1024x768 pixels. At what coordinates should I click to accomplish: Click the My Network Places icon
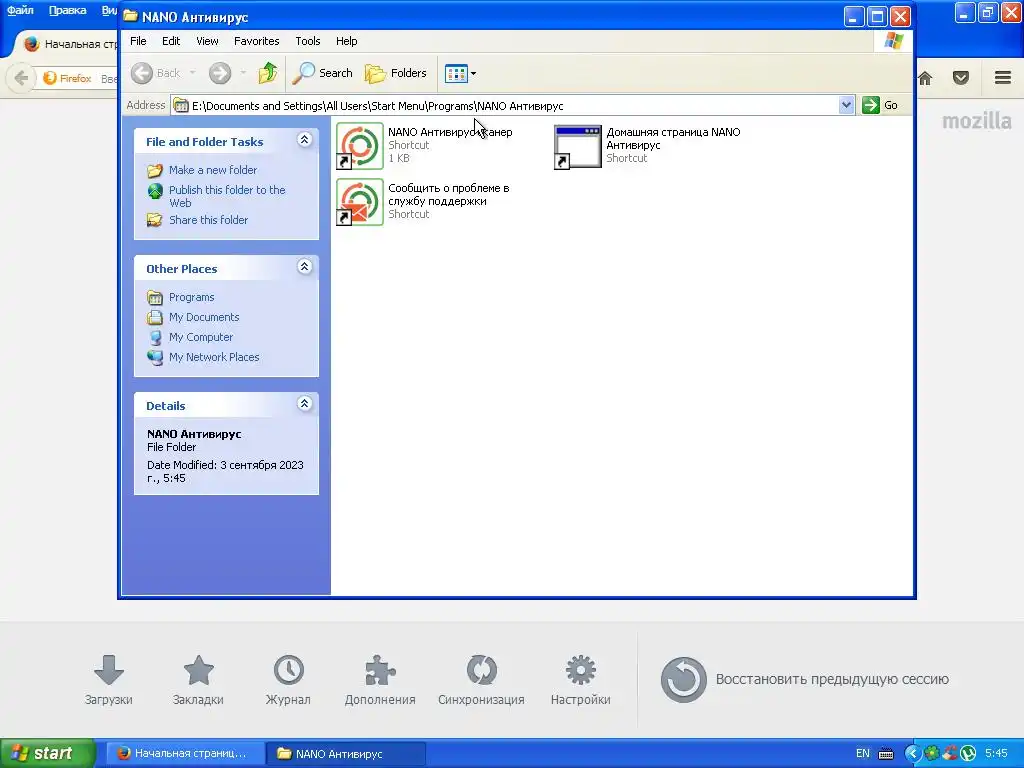[x=155, y=357]
